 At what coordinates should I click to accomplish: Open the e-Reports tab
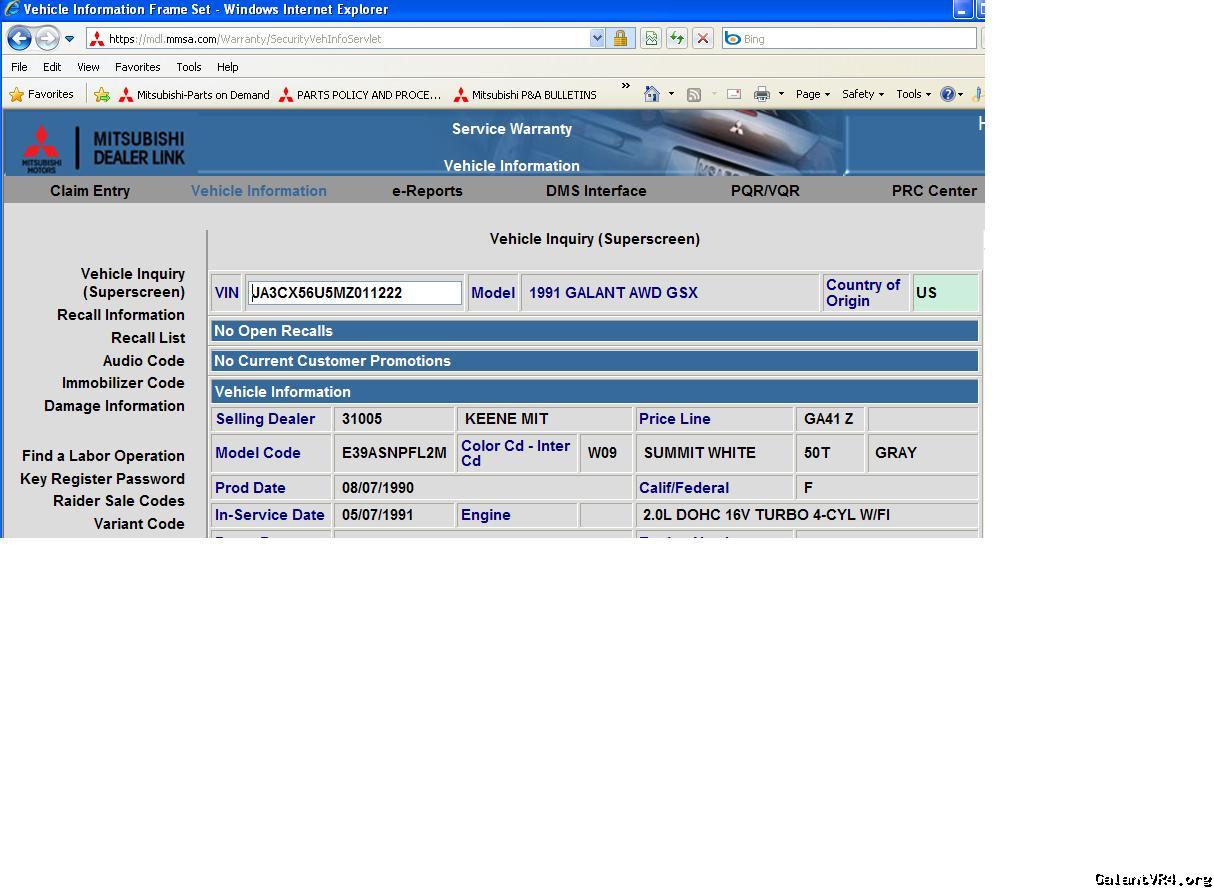pos(427,191)
